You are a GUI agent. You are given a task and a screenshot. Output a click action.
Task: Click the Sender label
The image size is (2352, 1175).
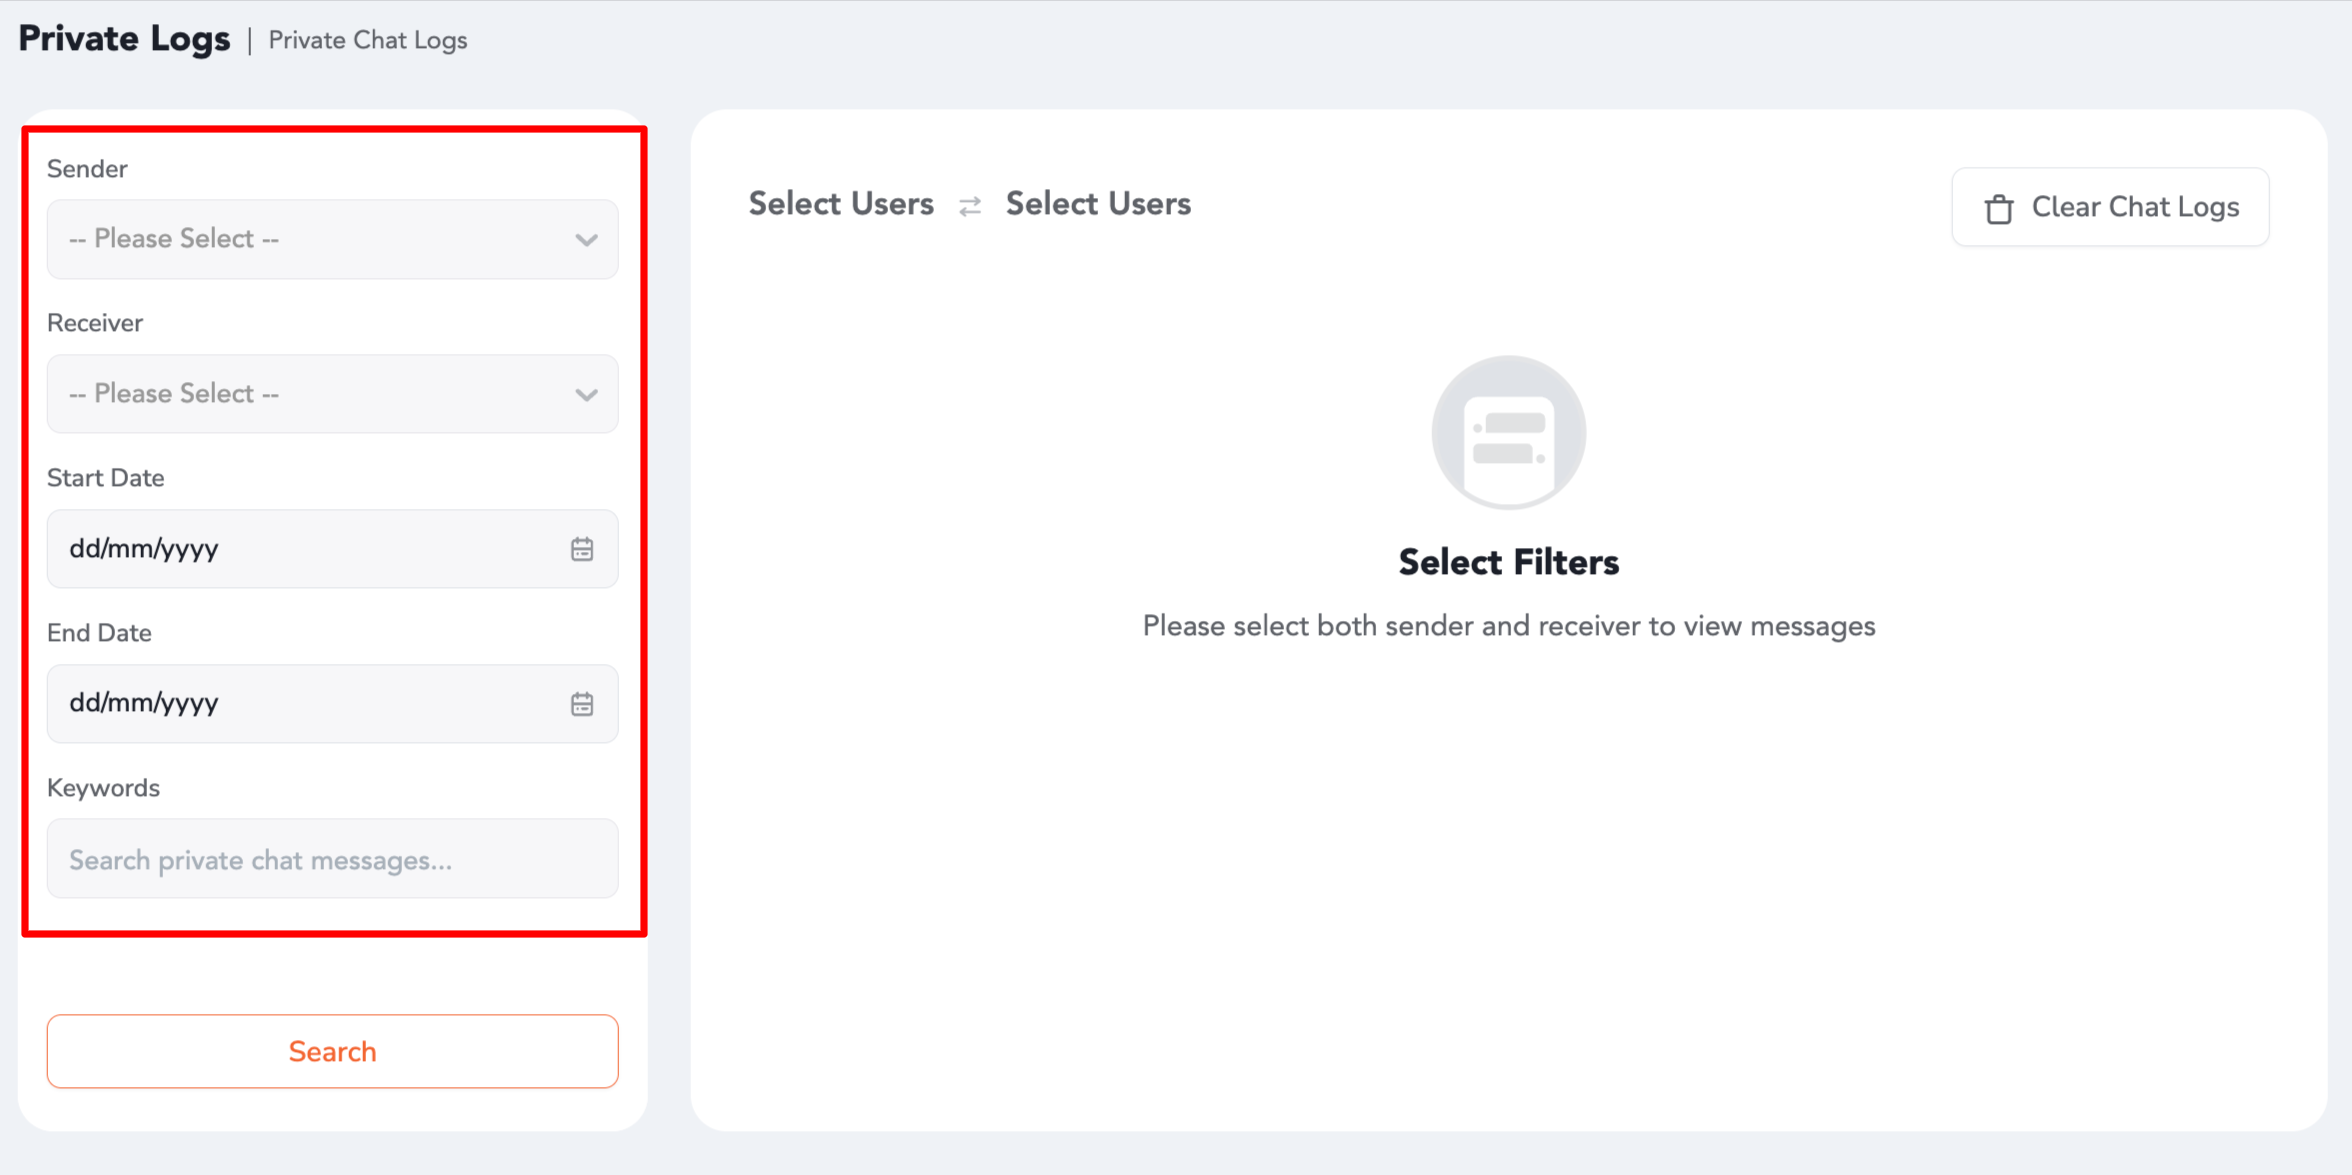tap(87, 169)
